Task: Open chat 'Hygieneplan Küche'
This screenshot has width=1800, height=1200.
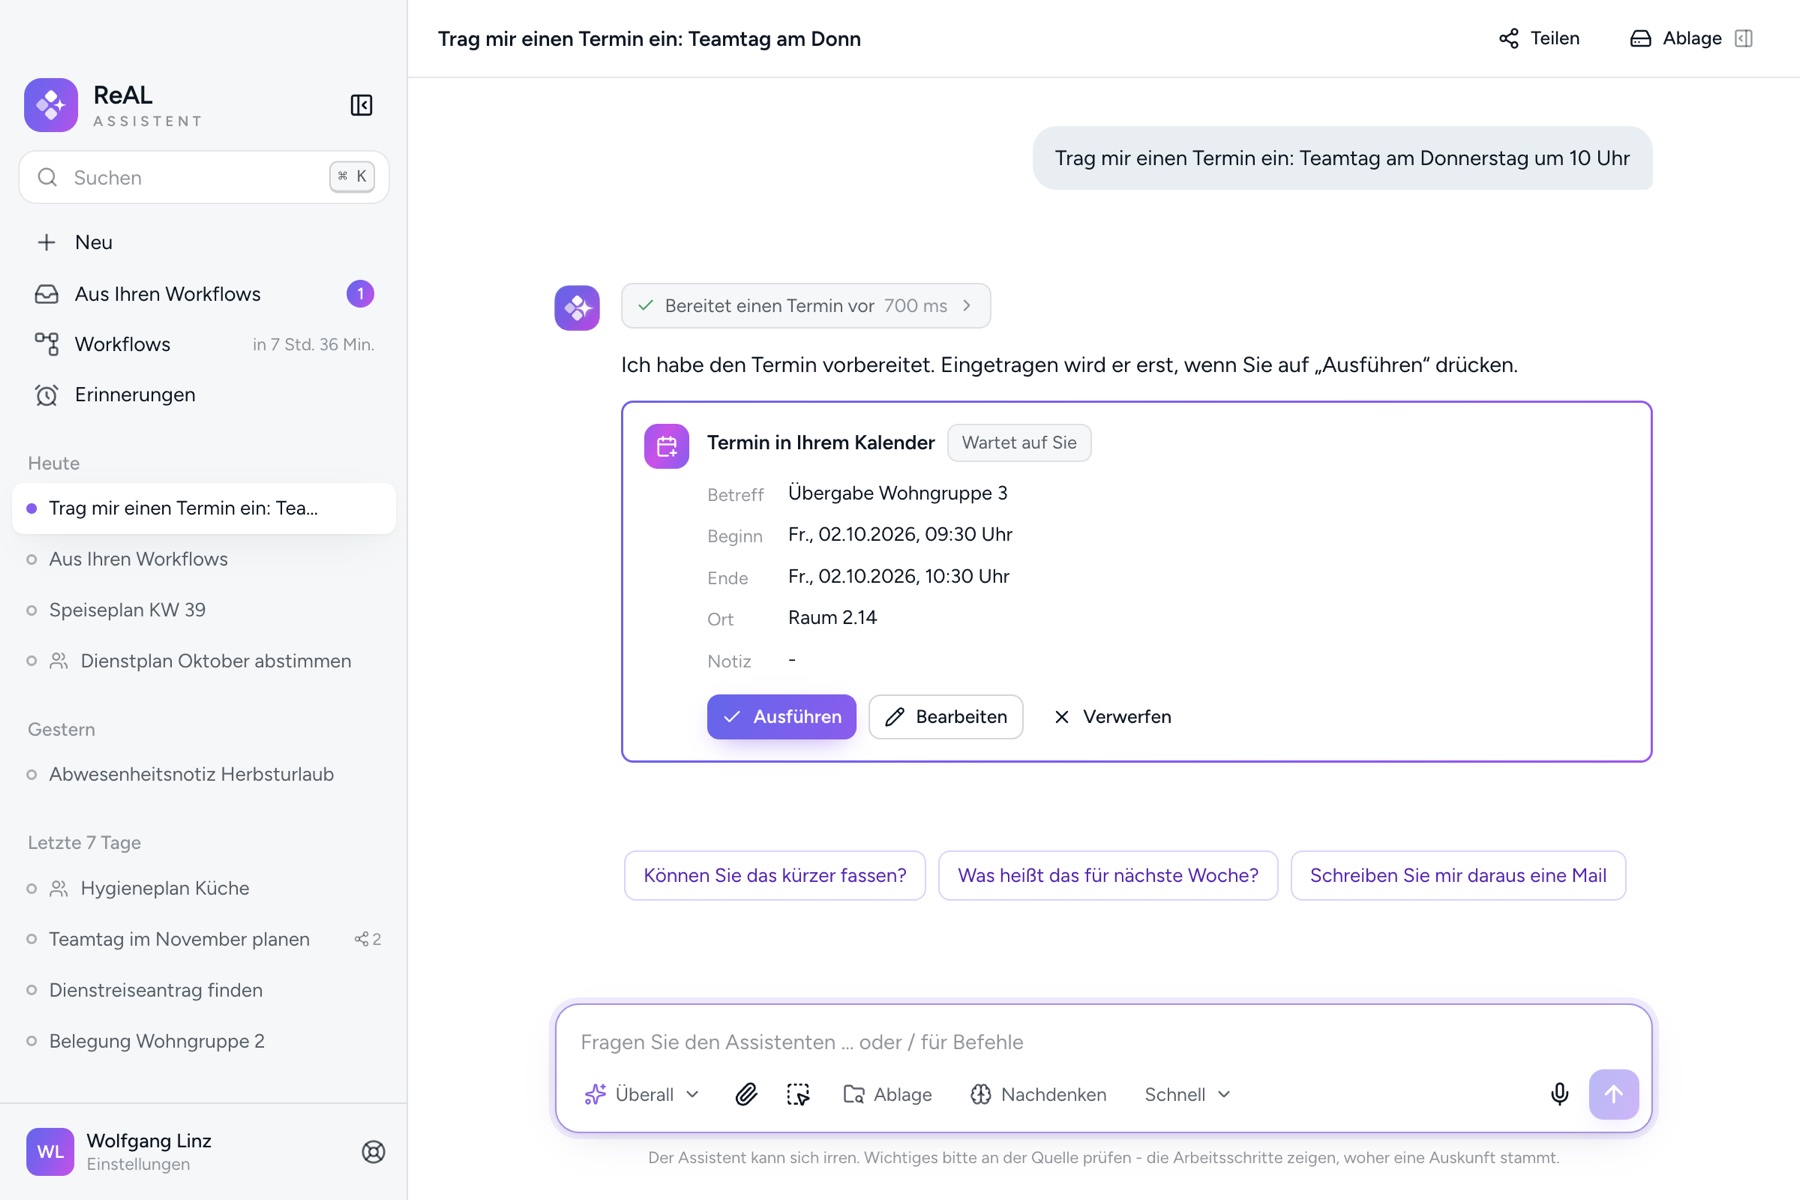Action: (x=204, y=888)
